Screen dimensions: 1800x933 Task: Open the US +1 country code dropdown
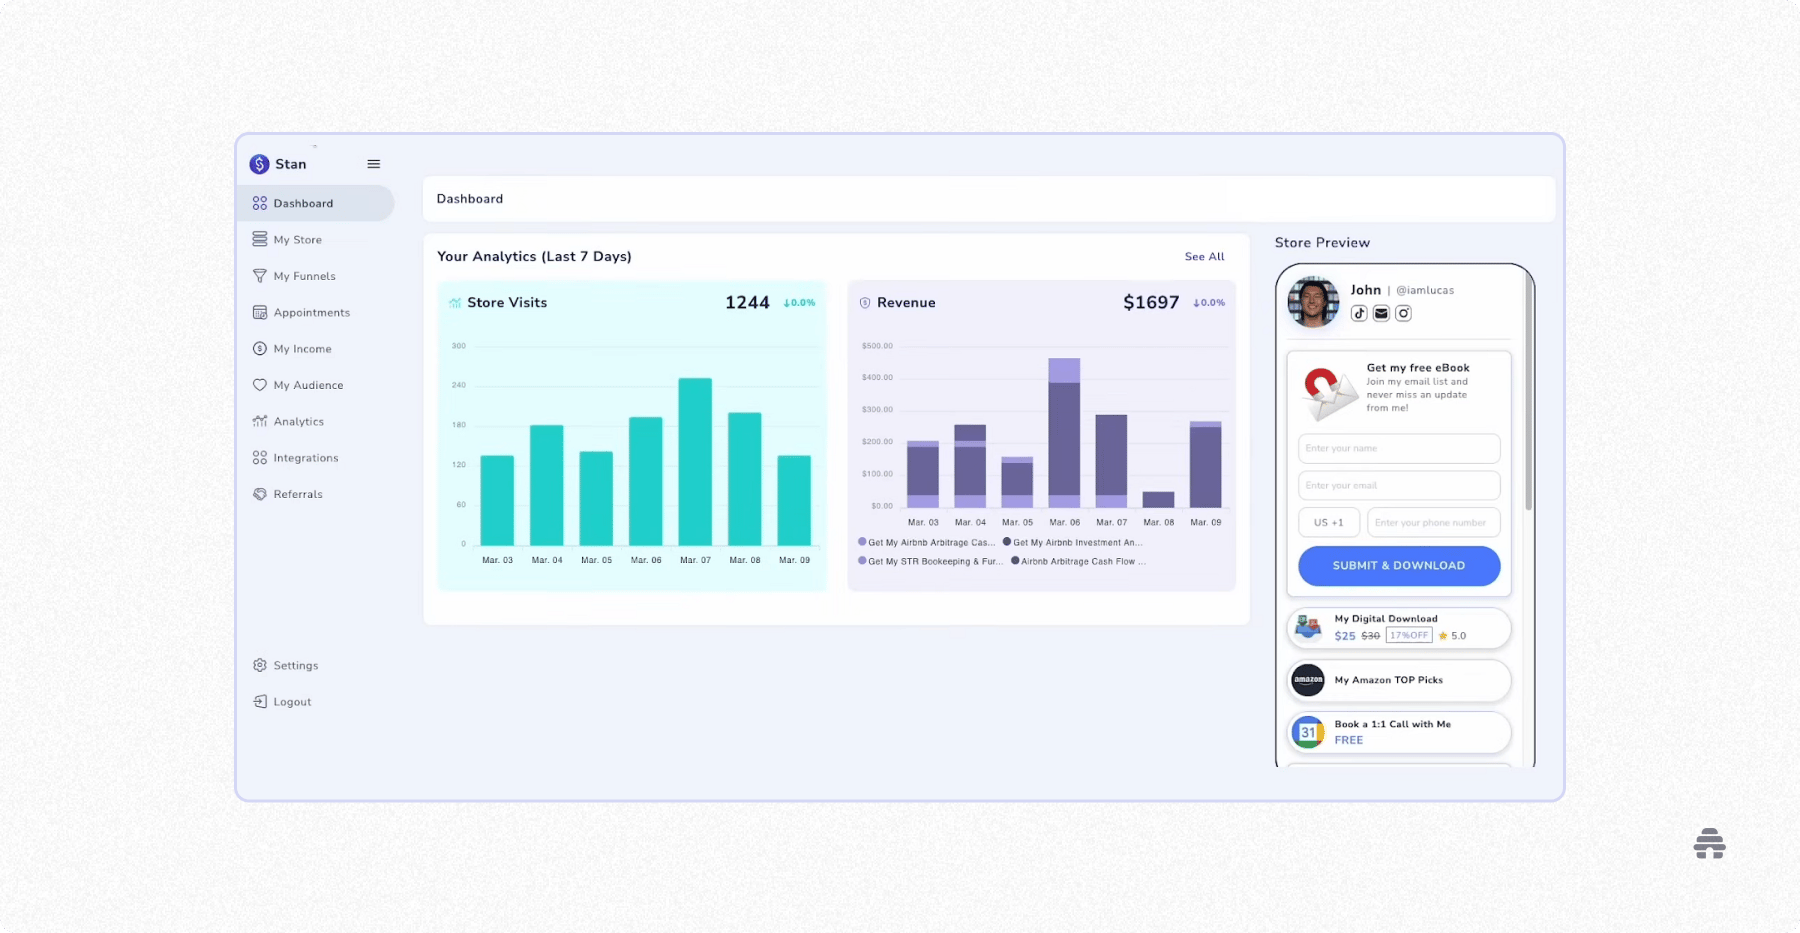click(1328, 521)
